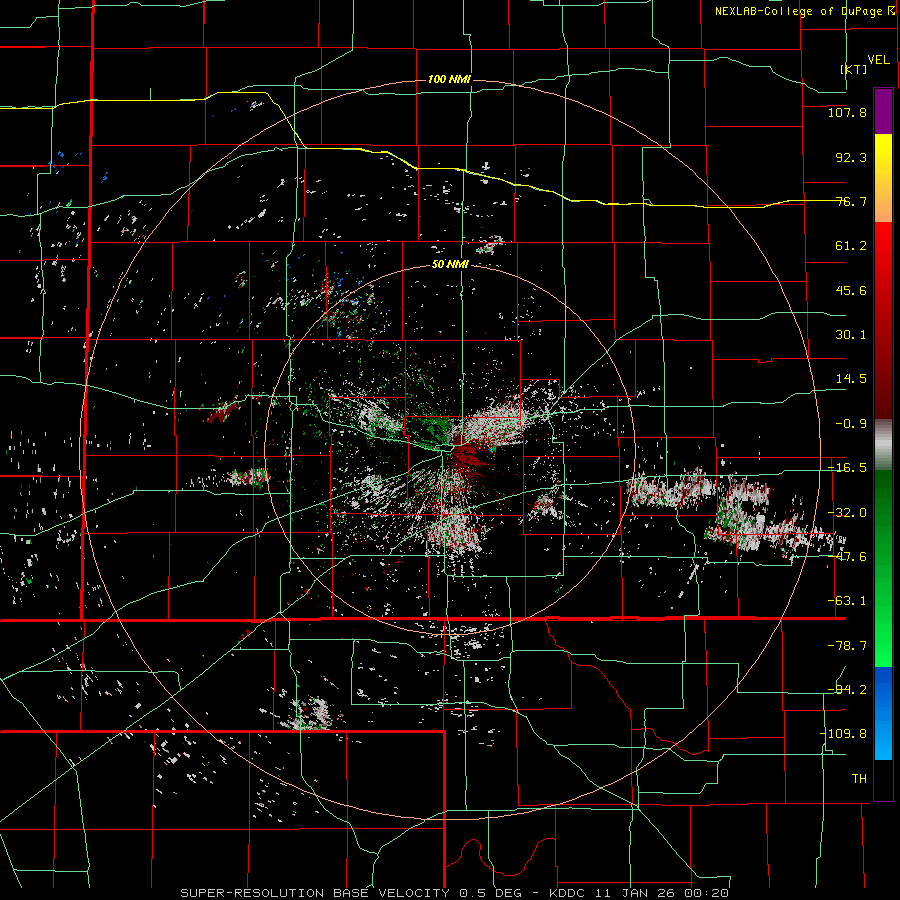Click the -78.7 scale value

847,646
